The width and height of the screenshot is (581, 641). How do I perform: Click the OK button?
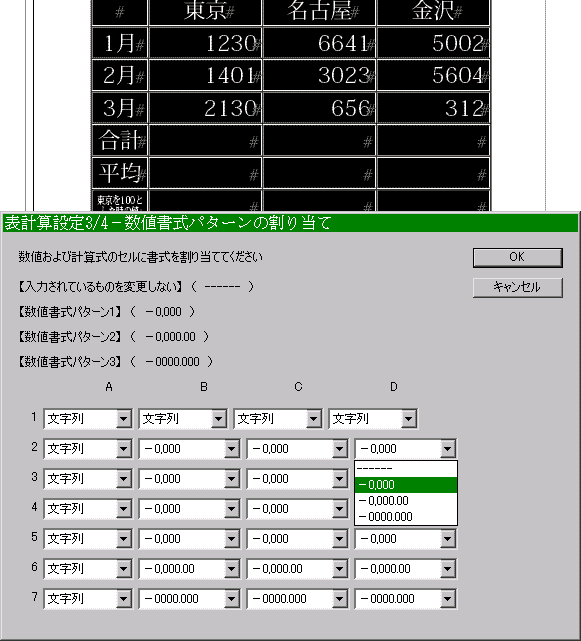coord(518,258)
